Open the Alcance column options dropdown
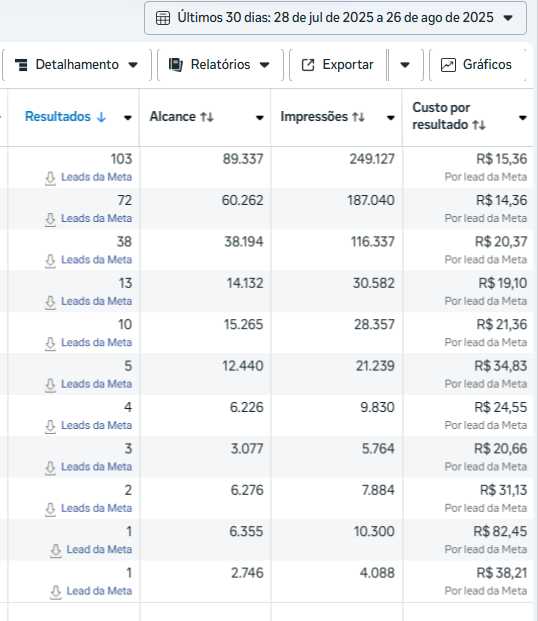 point(260,118)
